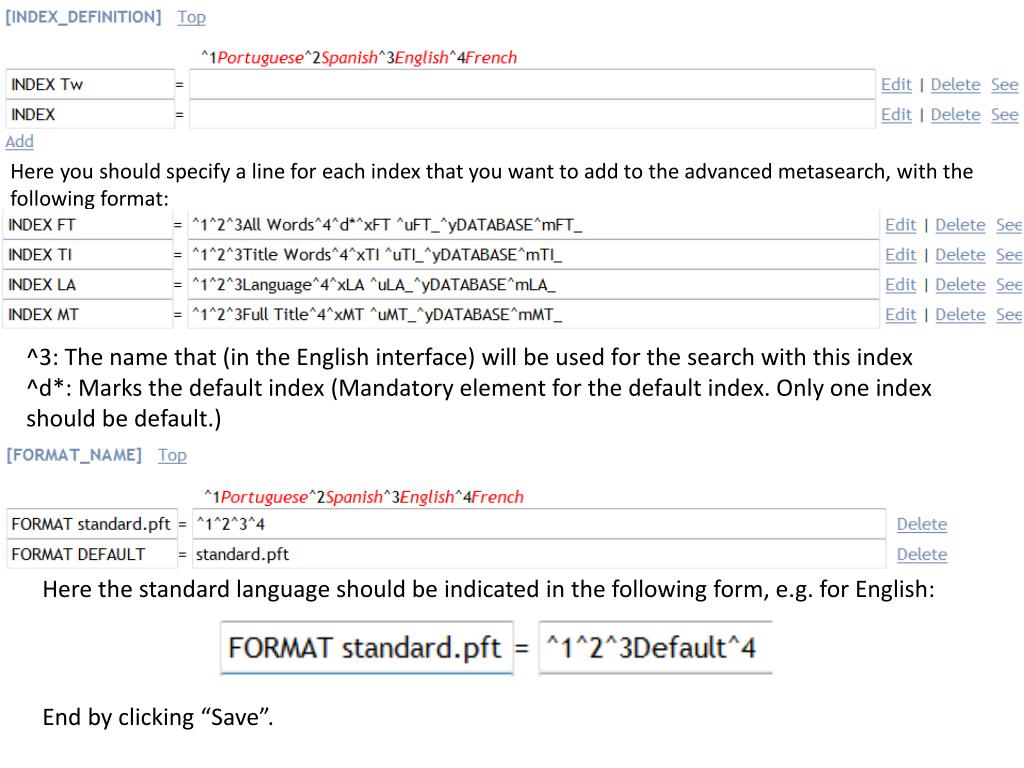This screenshot has width=1024, height=768.
Task: Click the INDEX Tw name field
Action: pos(88,85)
